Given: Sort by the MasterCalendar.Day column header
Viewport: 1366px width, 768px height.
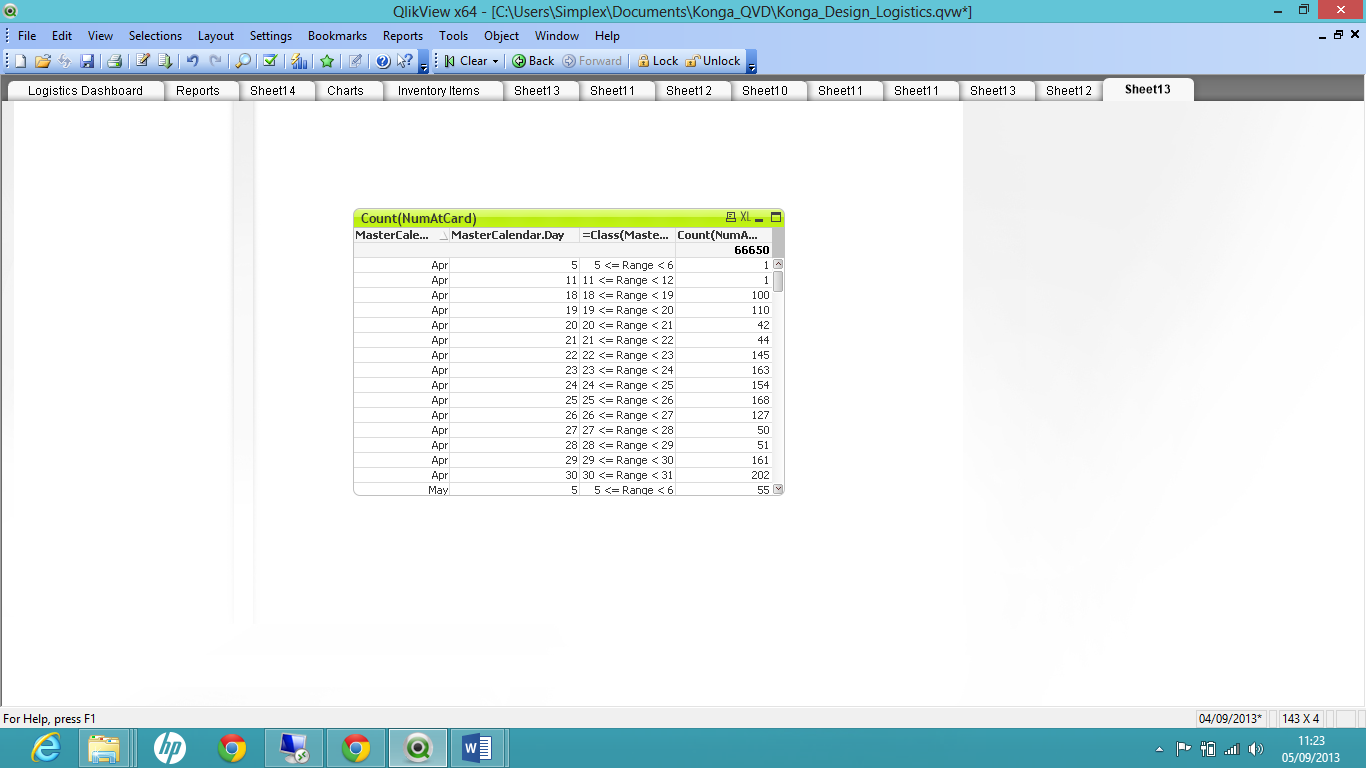Looking at the screenshot, I should 515,235.
